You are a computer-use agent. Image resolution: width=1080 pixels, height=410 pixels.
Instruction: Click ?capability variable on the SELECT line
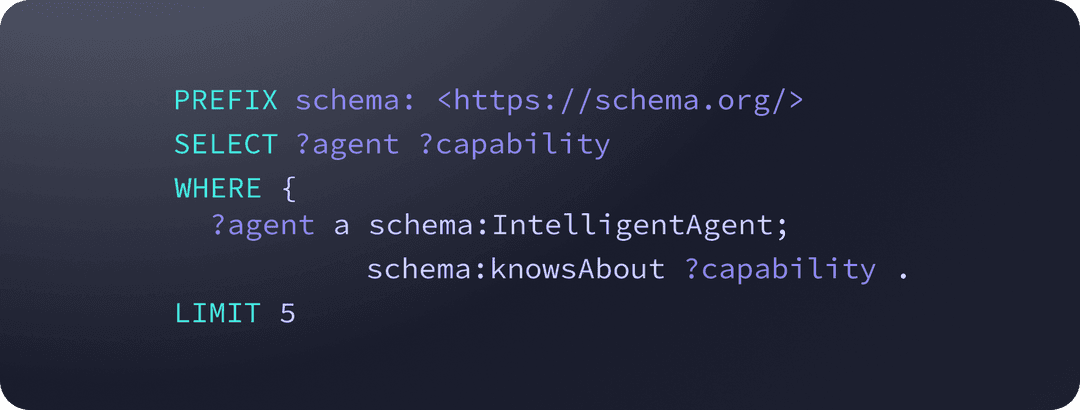pos(515,144)
